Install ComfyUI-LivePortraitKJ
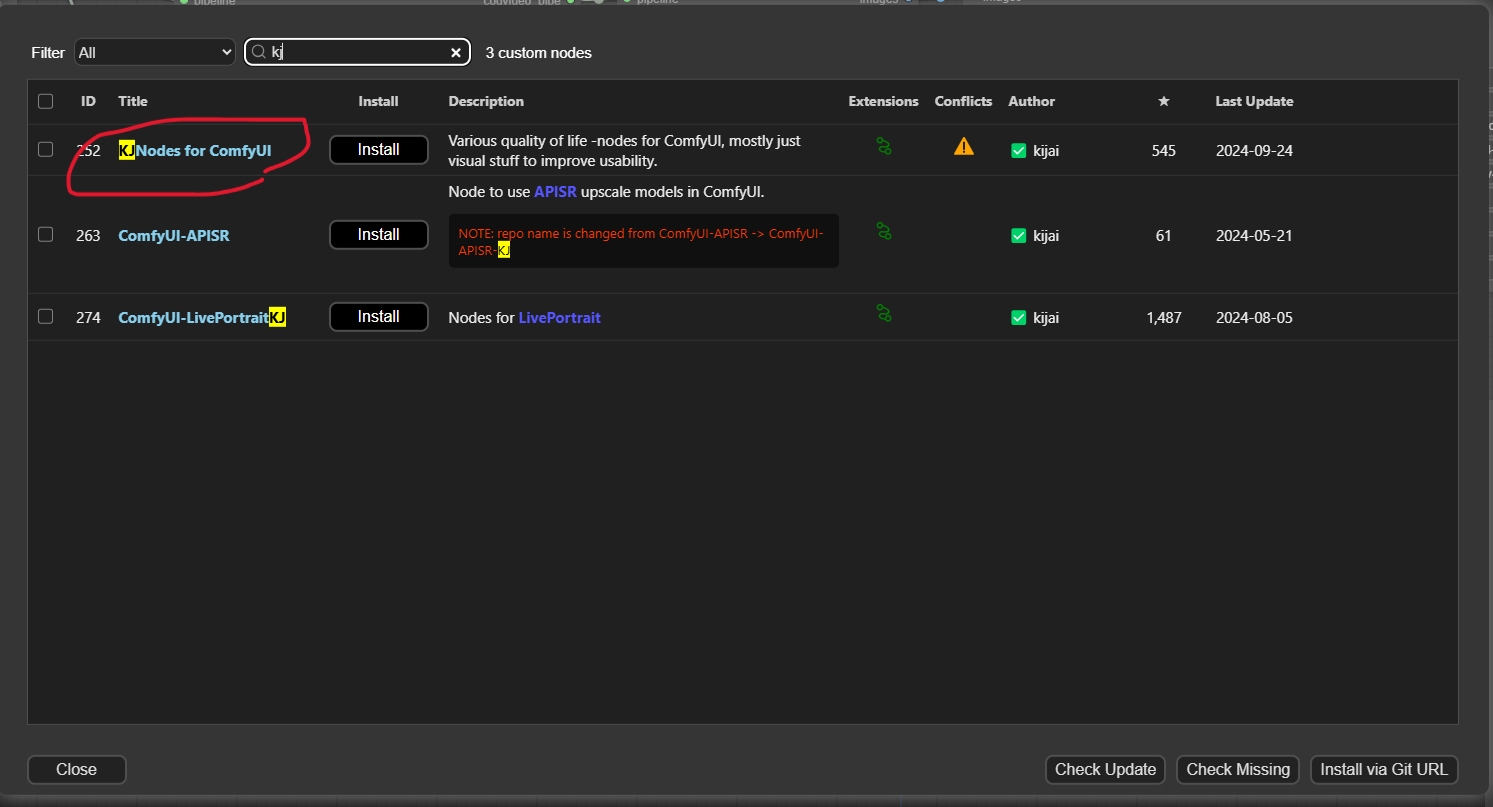Viewport: 1493px width, 807px height. point(379,316)
